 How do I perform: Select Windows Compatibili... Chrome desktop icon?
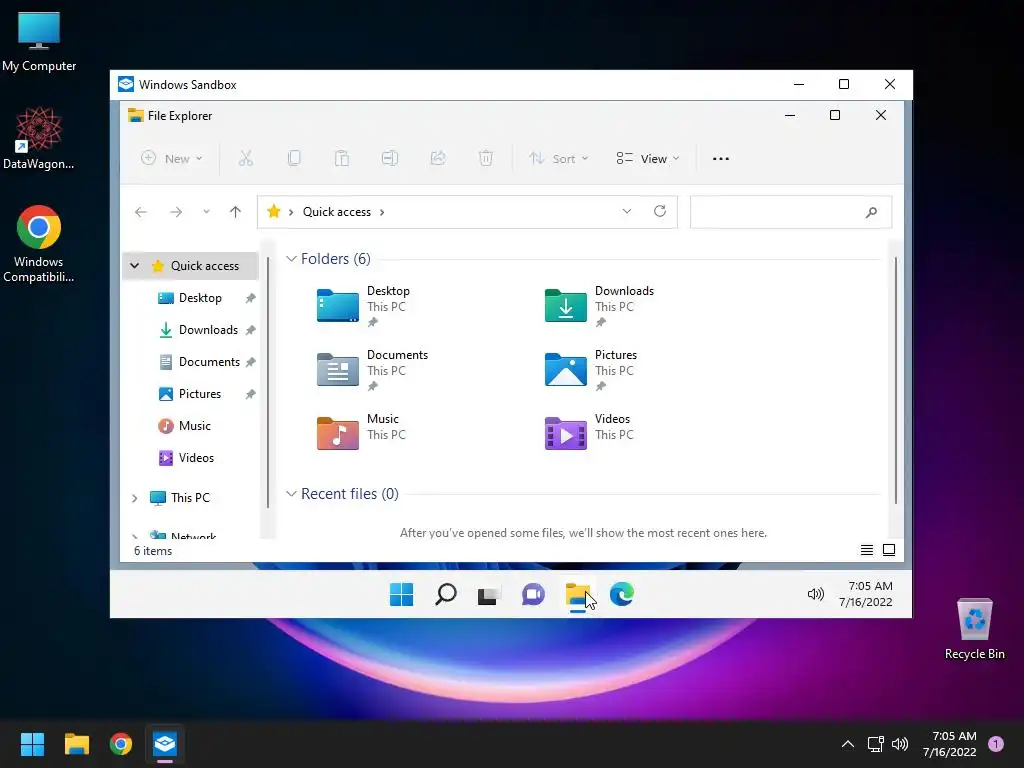tap(39, 244)
